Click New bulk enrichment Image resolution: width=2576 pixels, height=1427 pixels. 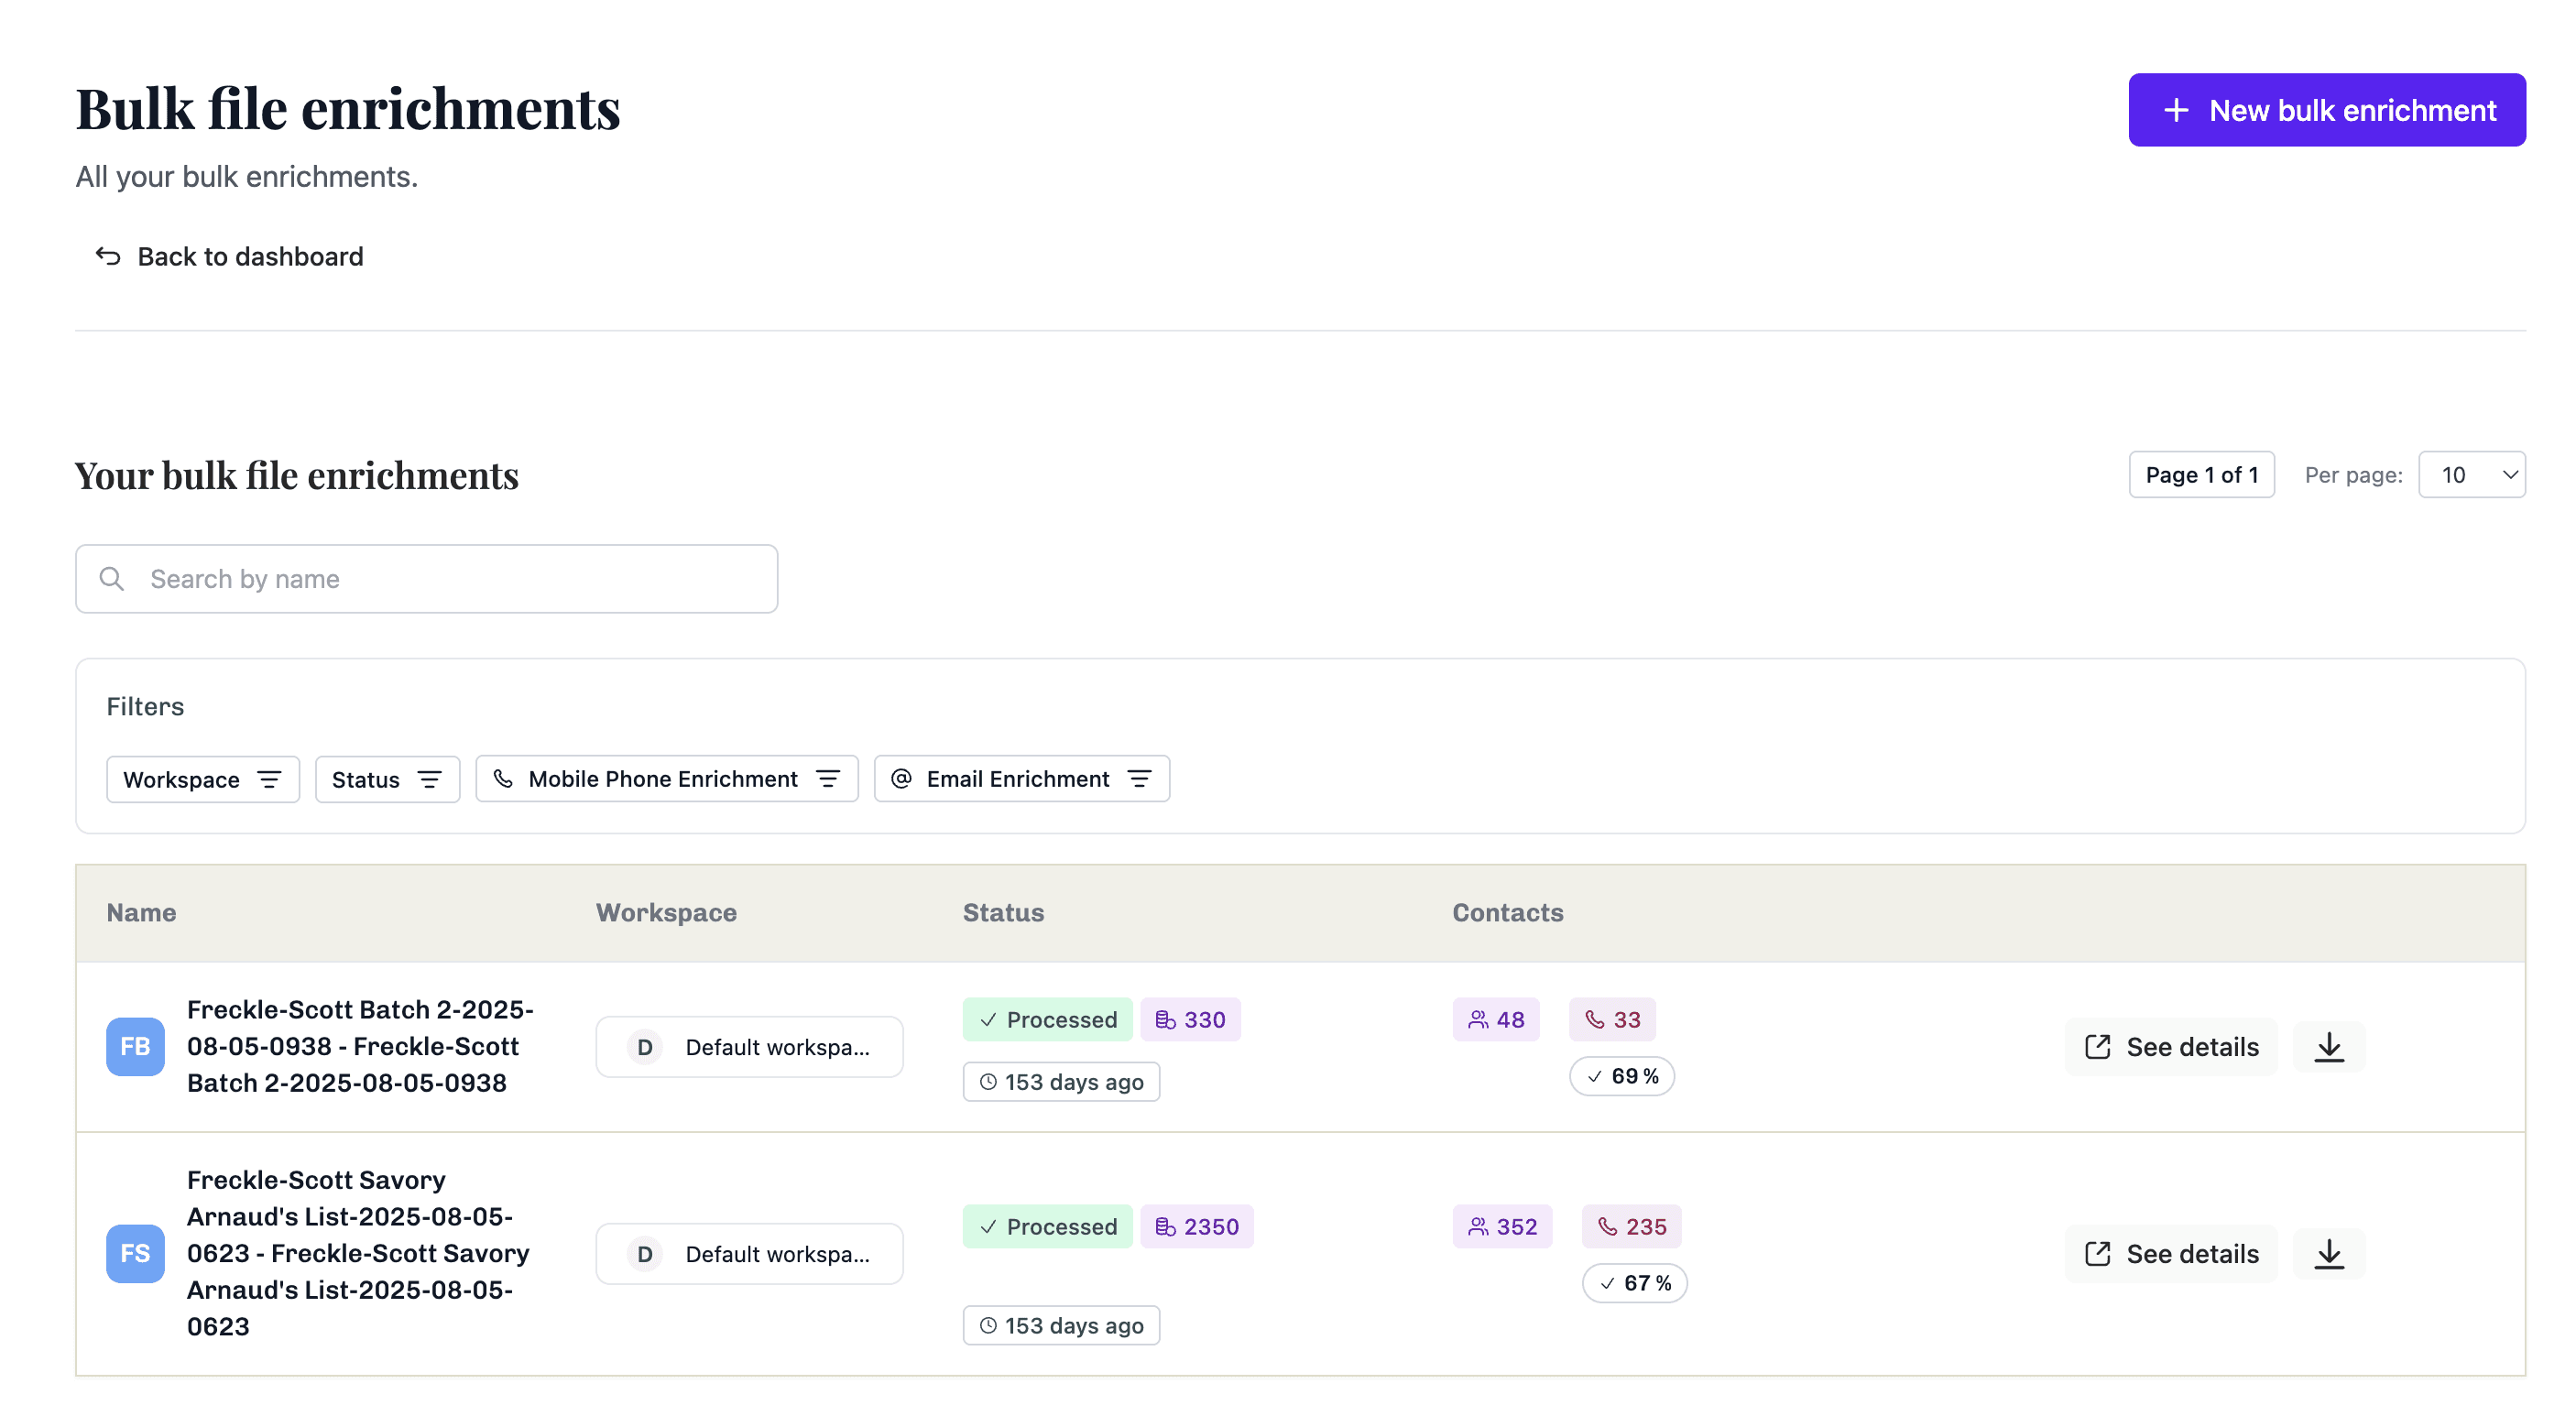pos(2327,109)
